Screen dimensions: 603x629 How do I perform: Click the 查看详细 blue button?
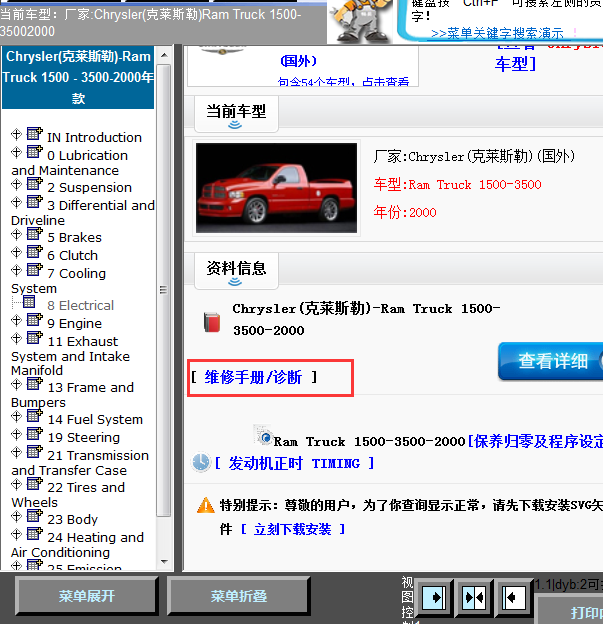tap(552, 361)
